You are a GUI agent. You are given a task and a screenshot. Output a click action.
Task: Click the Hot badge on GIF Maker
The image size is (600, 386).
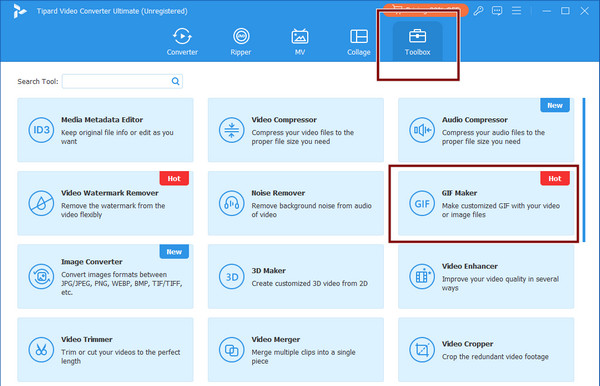click(555, 178)
